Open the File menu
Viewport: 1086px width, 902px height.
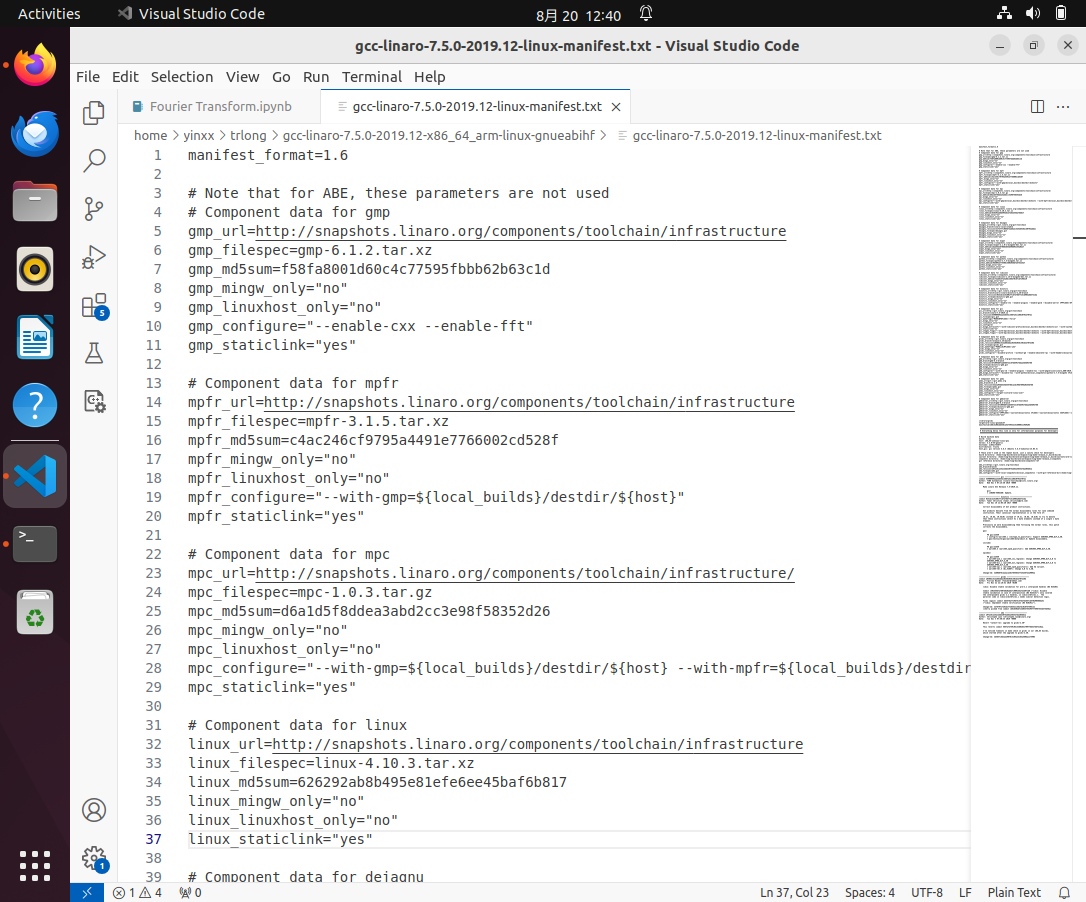click(x=88, y=77)
